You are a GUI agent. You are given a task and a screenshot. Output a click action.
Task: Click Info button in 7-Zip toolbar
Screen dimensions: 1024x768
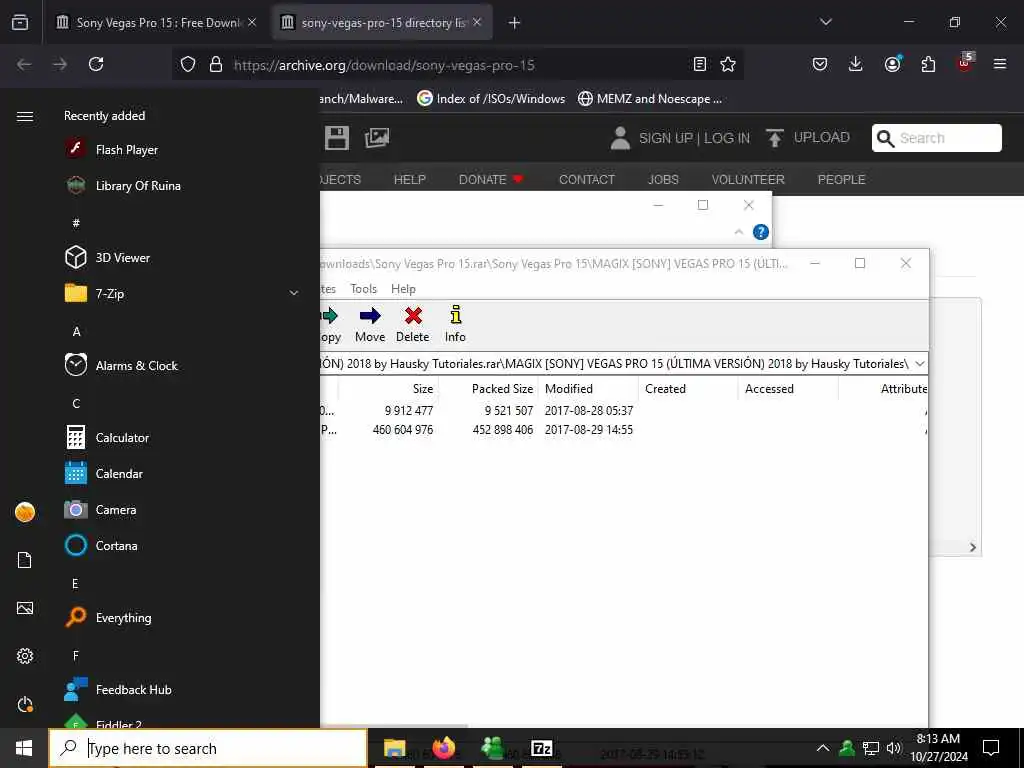click(x=455, y=324)
